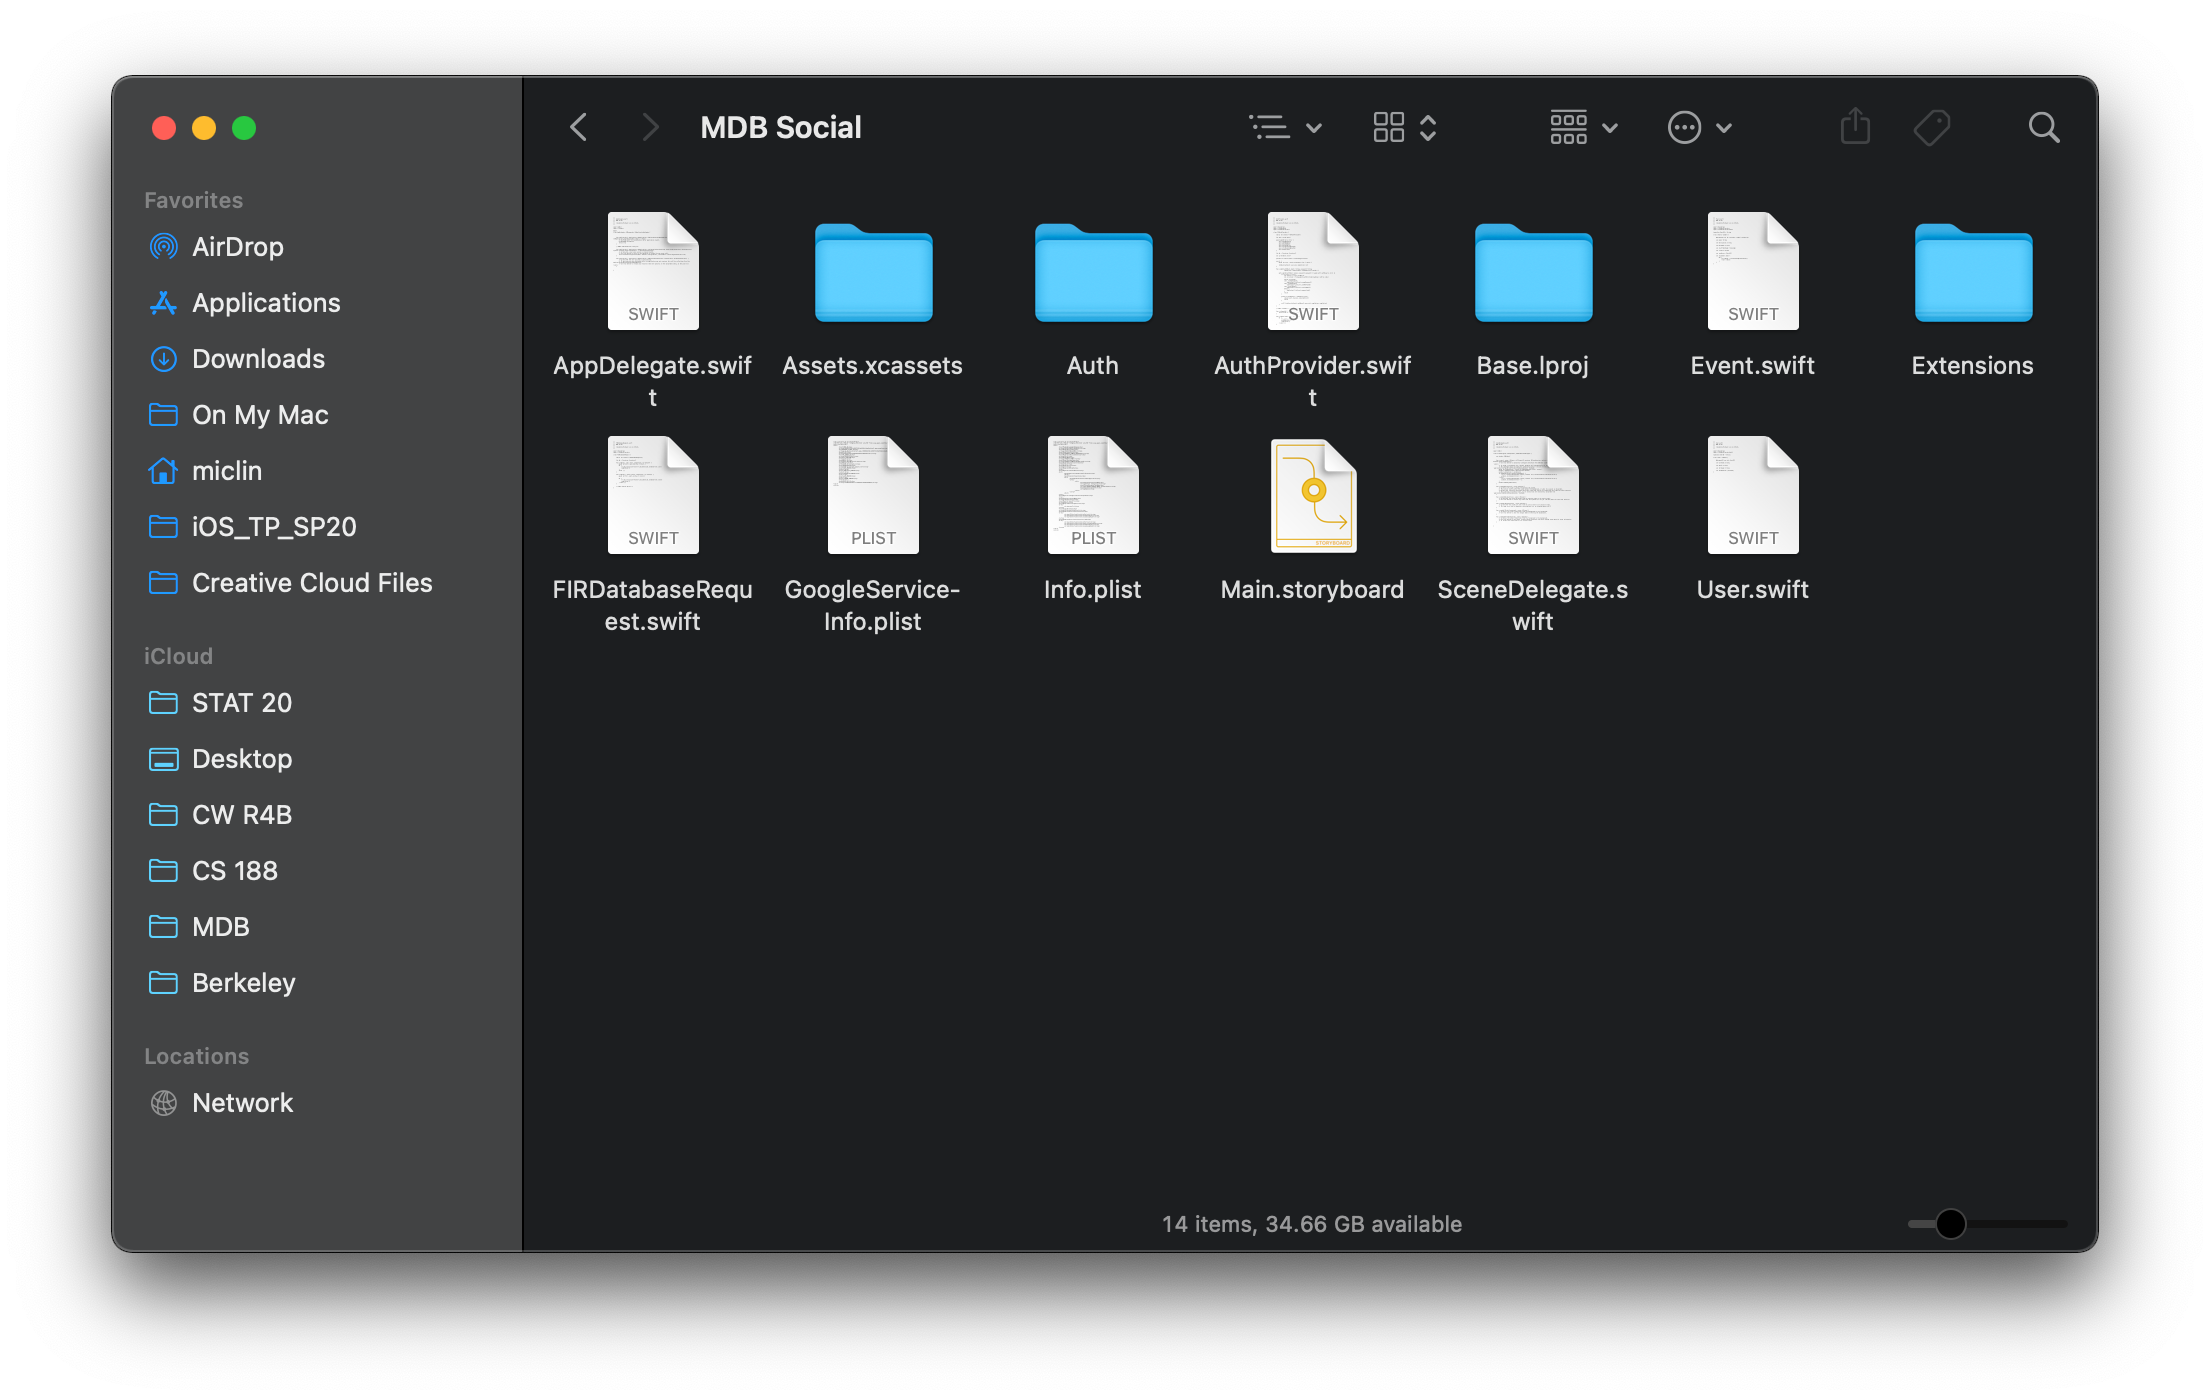Screen dimensions: 2210x1400
Task: Select the SceneDelegate.swift file
Action: [1532, 494]
